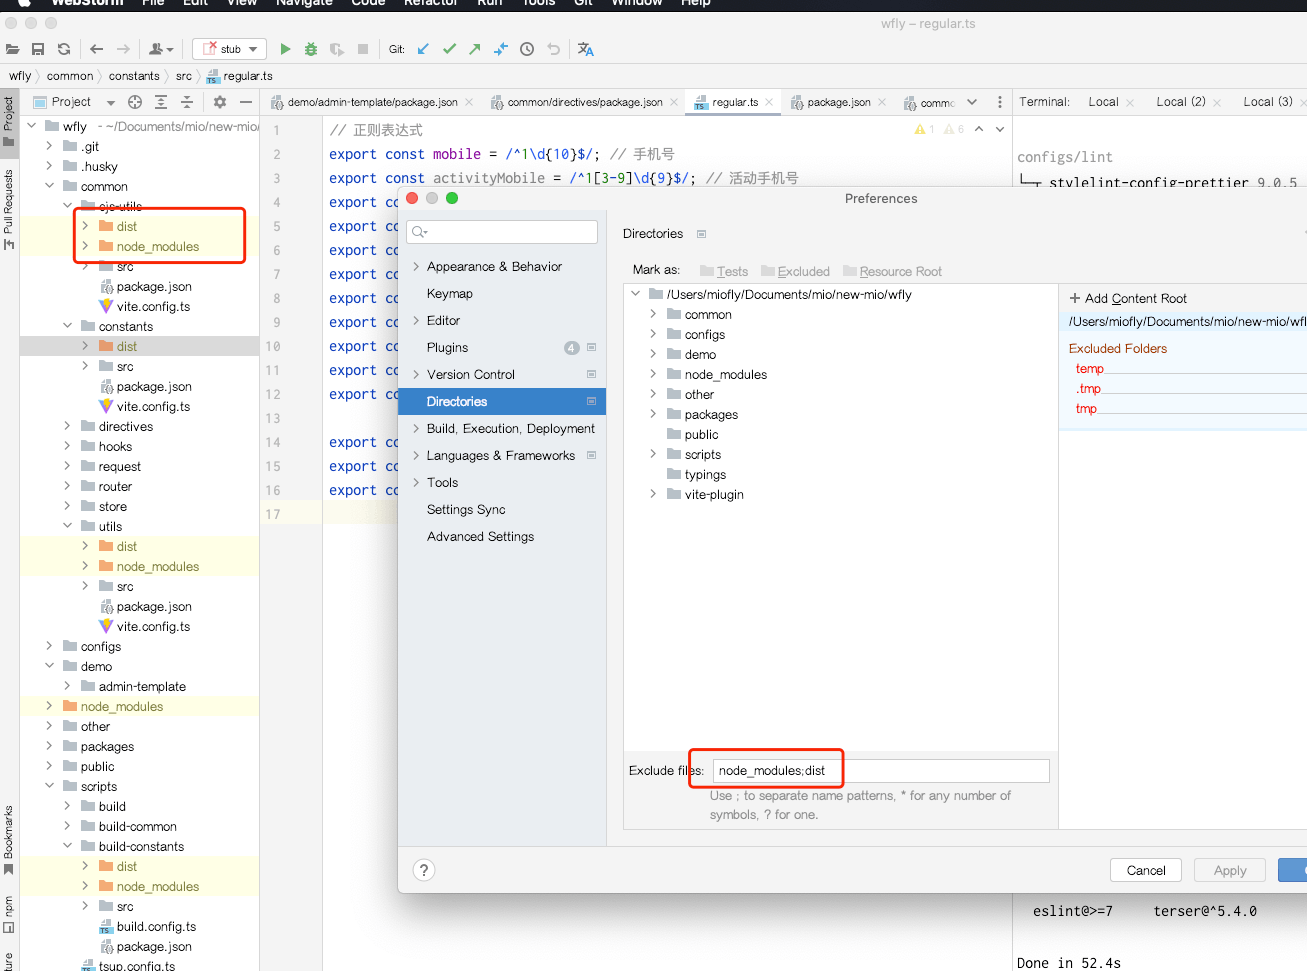1307x971 pixels.
Task: Show hidden editor tabs with the chevron
Action: click(x=972, y=102)
